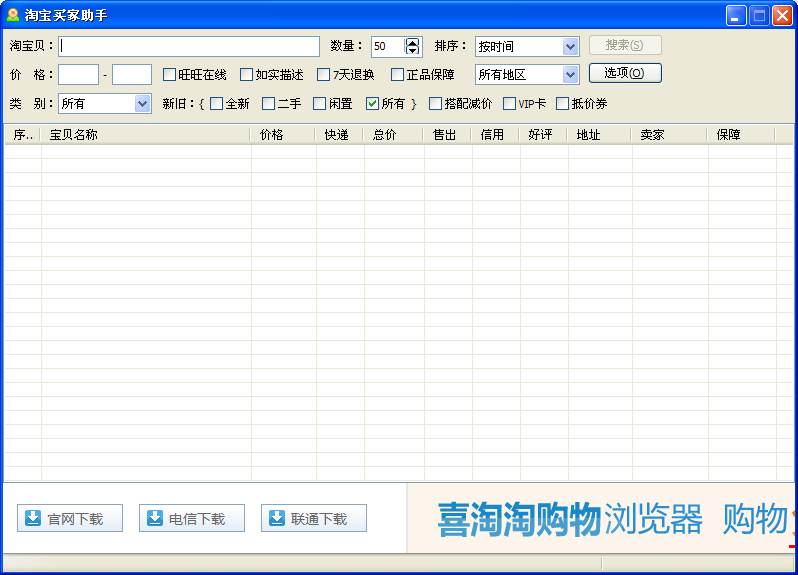Viewport: 798px width, 575px height.
Task: Open the 排序 dropdown set to 按时间
Action: (x=527, y=46)
